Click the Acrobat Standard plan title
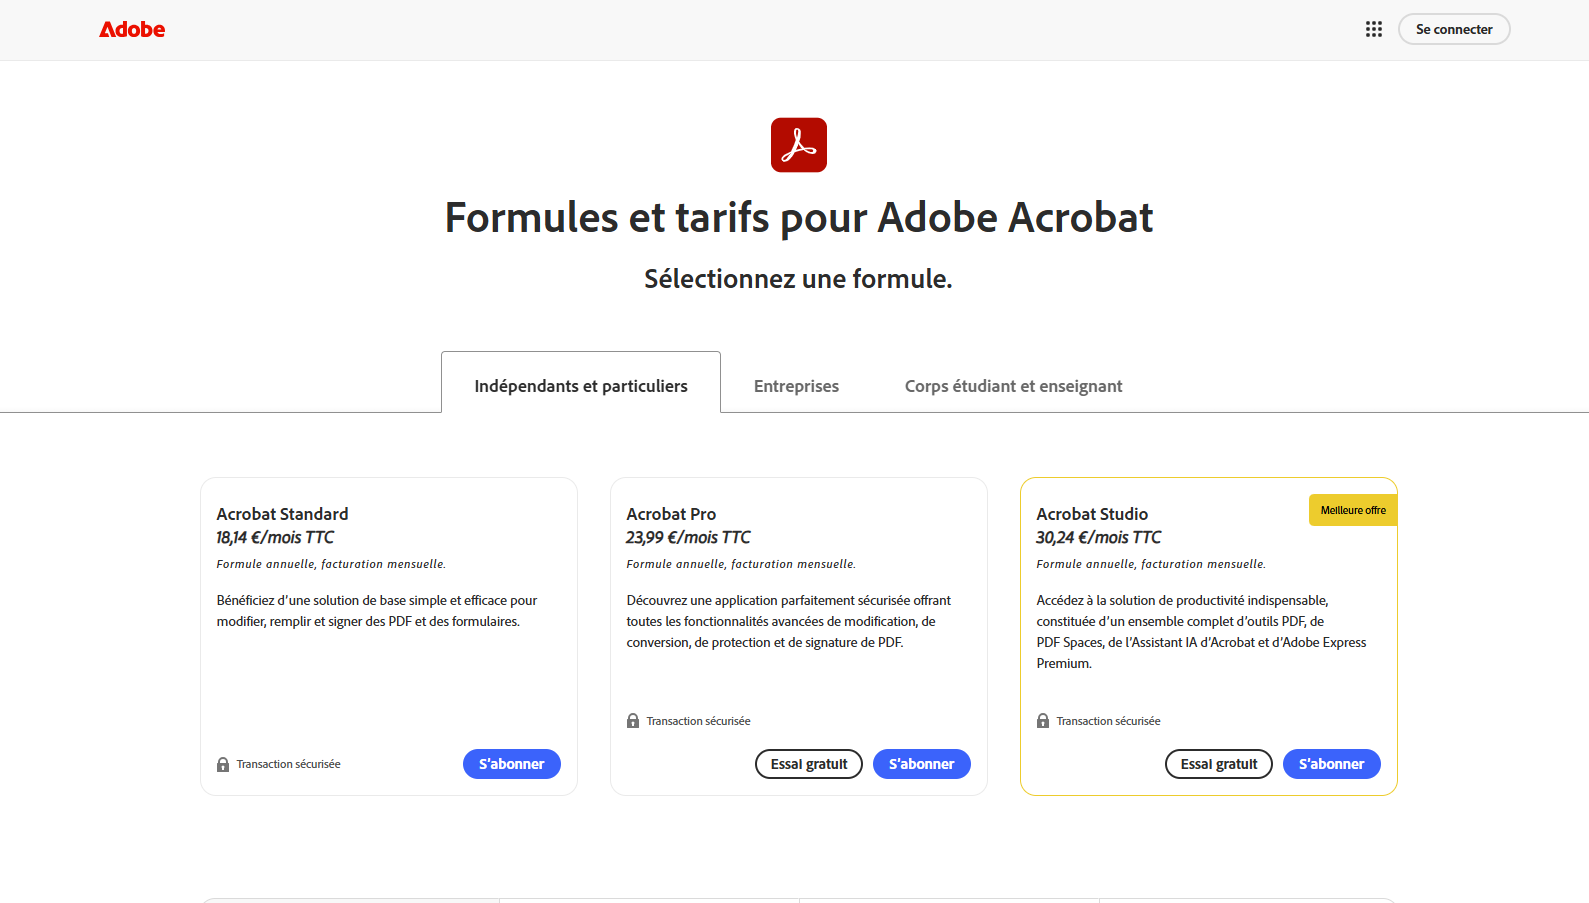Screen dimensions: 1589x903 283,514
